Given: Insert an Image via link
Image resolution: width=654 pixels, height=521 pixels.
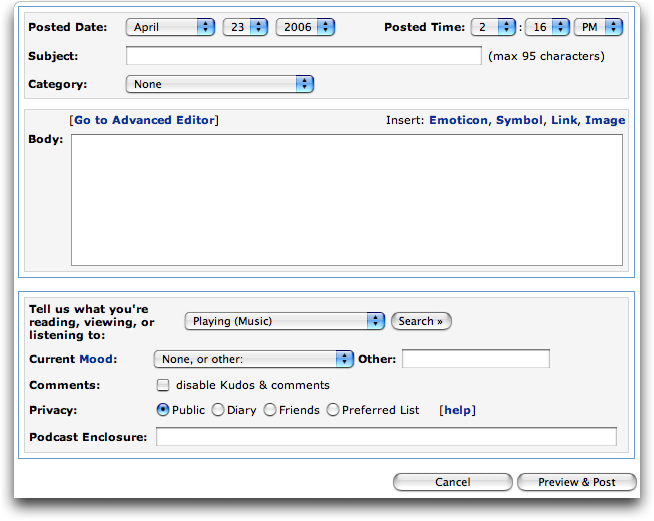Looking at the screenshot, I should 605,120.
